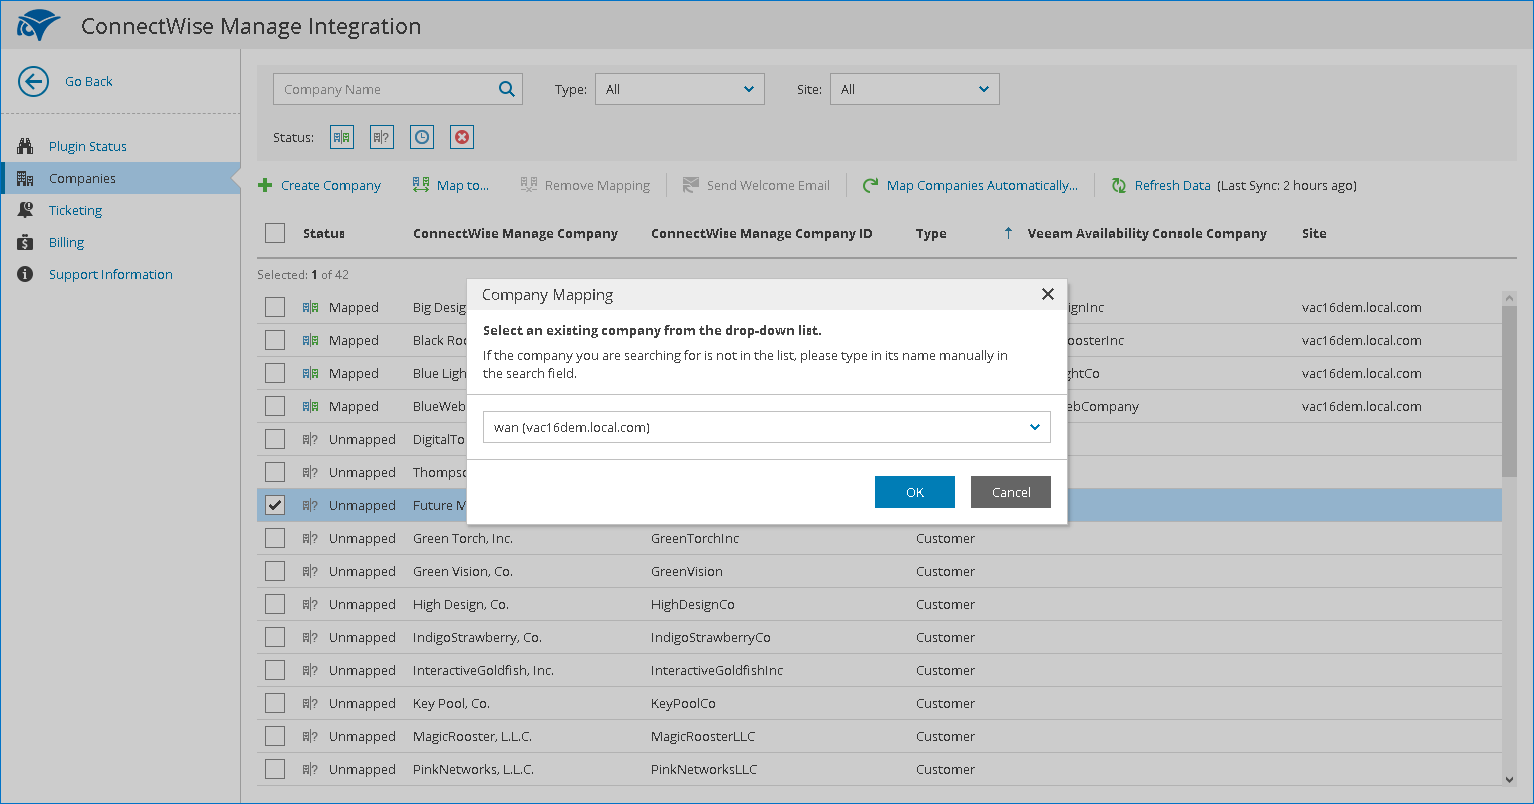Click the Company Name search field
Screen dimensions: 1534x804
[x=385, y=89]
